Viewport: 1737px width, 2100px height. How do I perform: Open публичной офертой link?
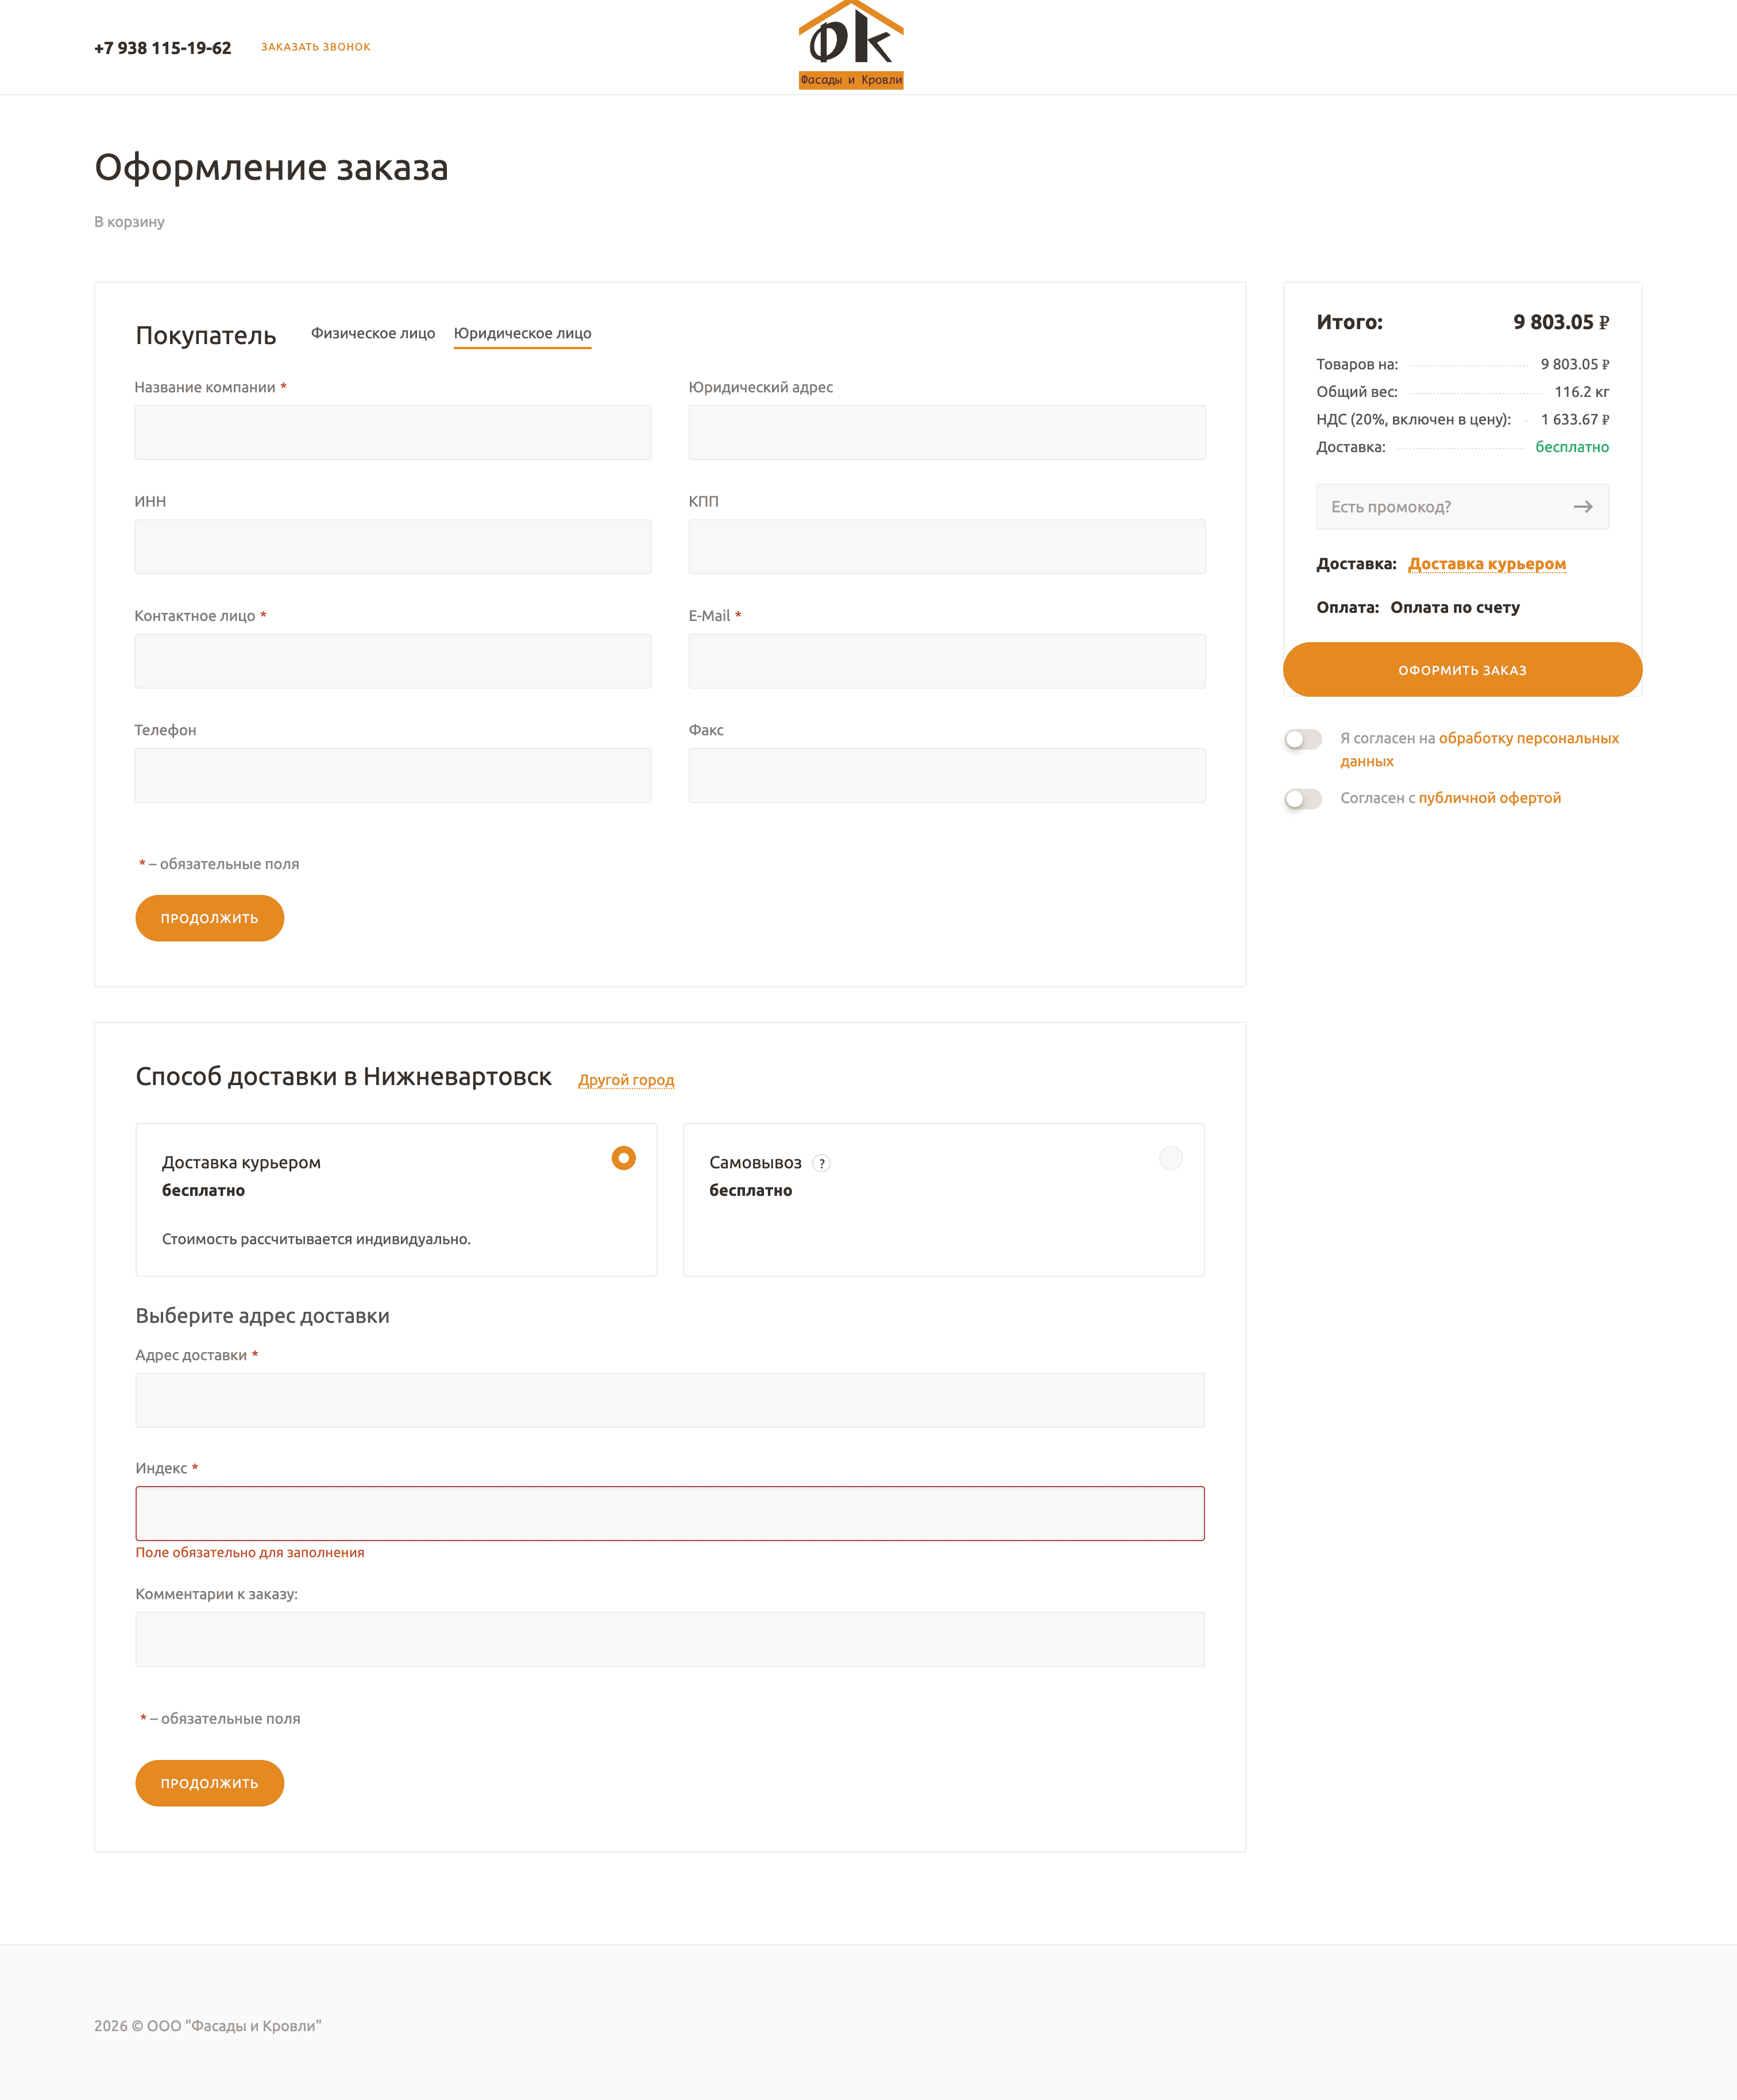pos(1489,798)
